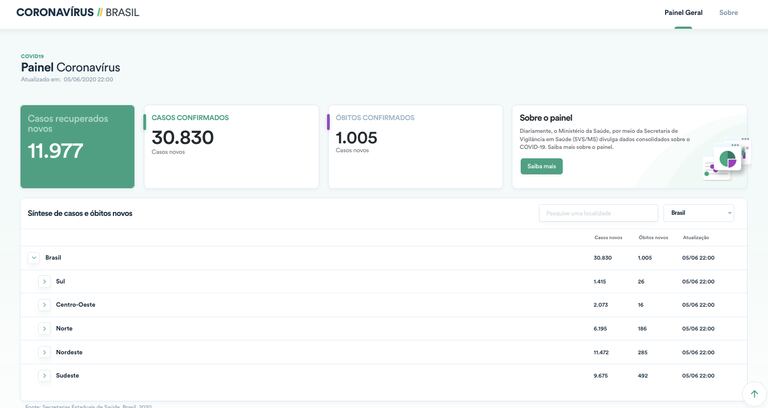Click the panel illustration graphic

tap(724, 158)
